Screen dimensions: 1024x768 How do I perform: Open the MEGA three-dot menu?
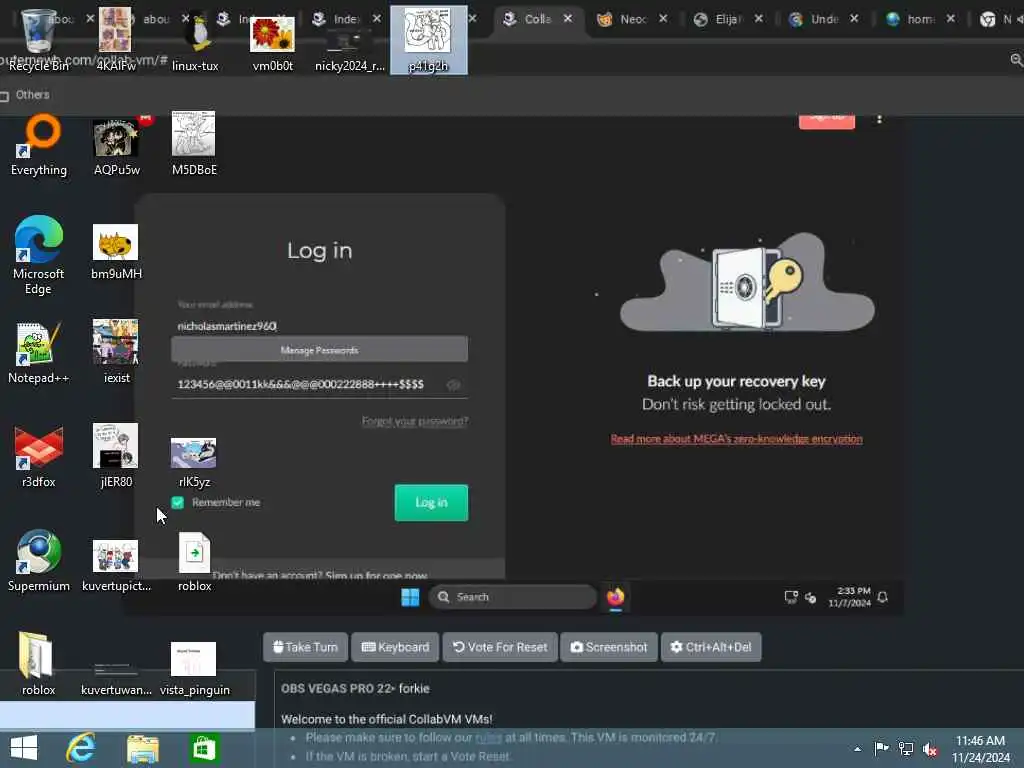click(x=880, y=120)
